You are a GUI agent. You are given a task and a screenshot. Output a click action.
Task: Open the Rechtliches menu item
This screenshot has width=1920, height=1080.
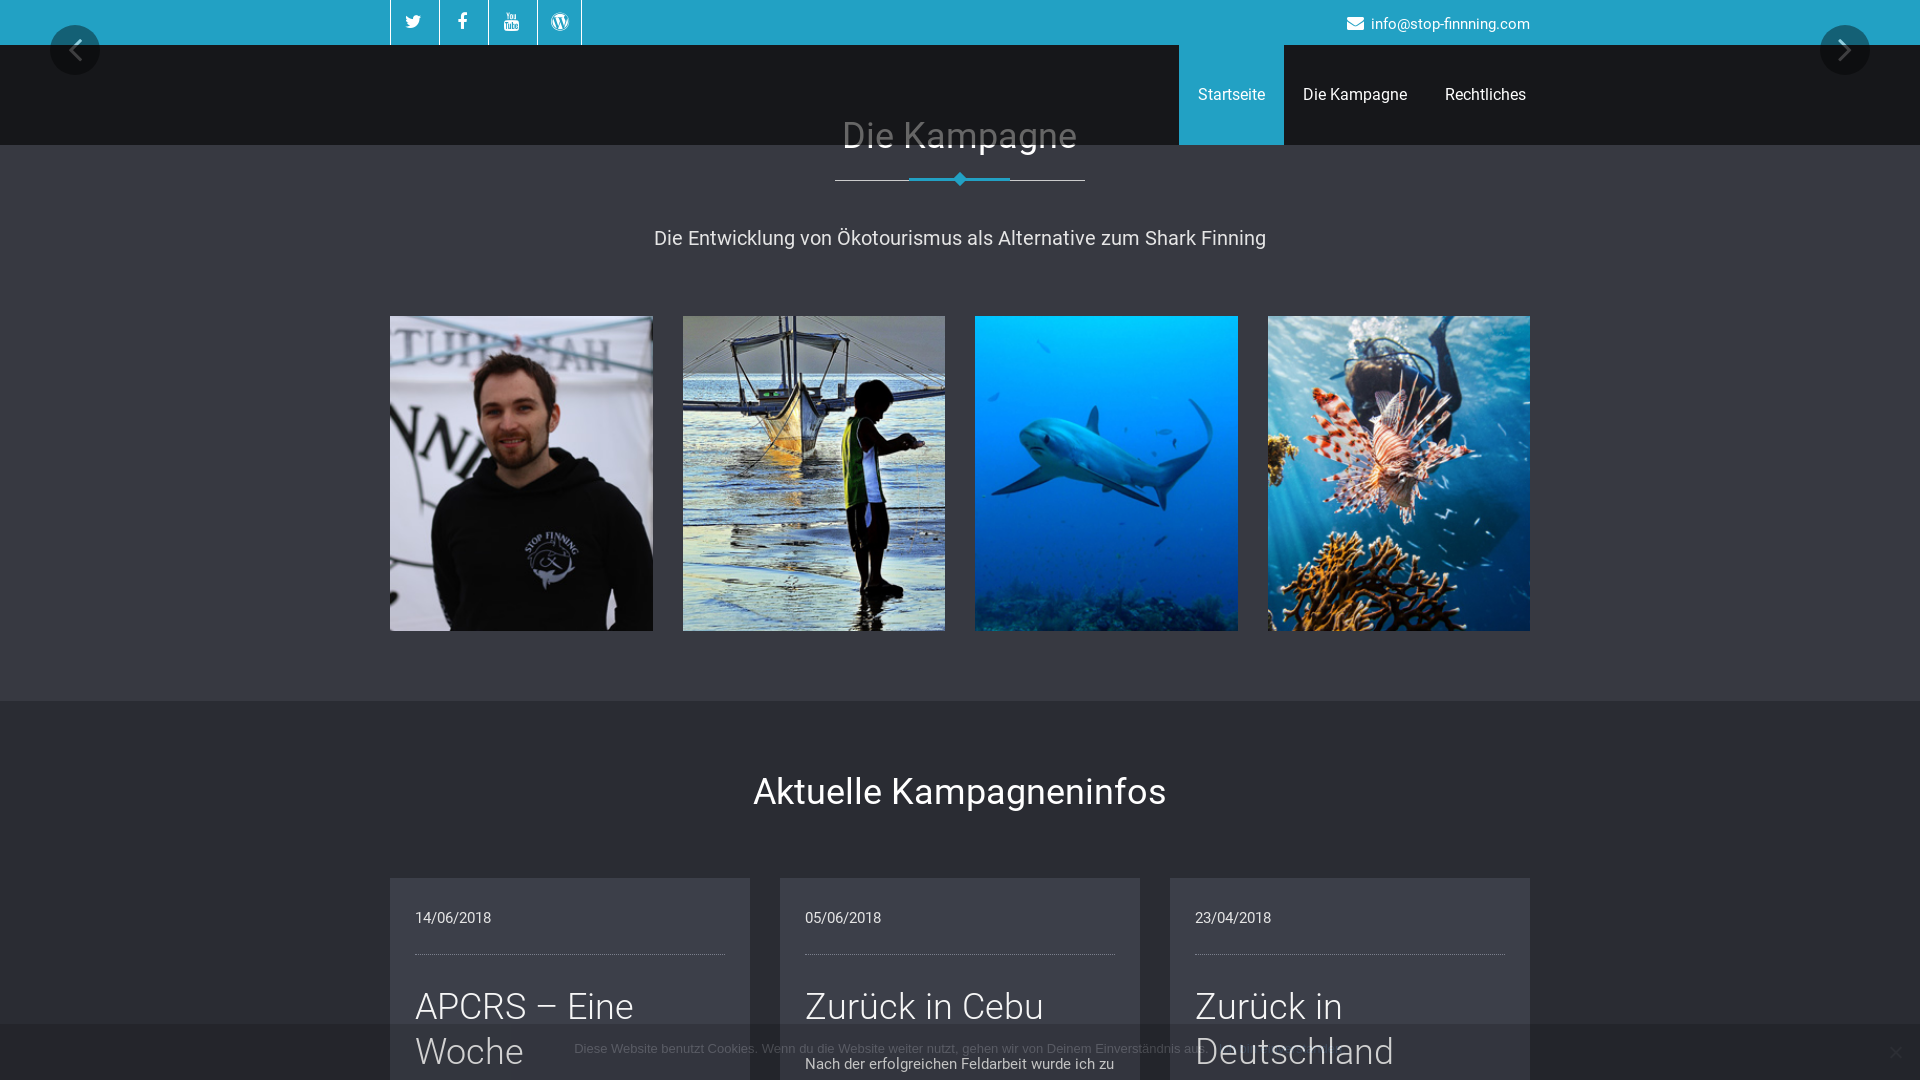(x=1485, y=95)
